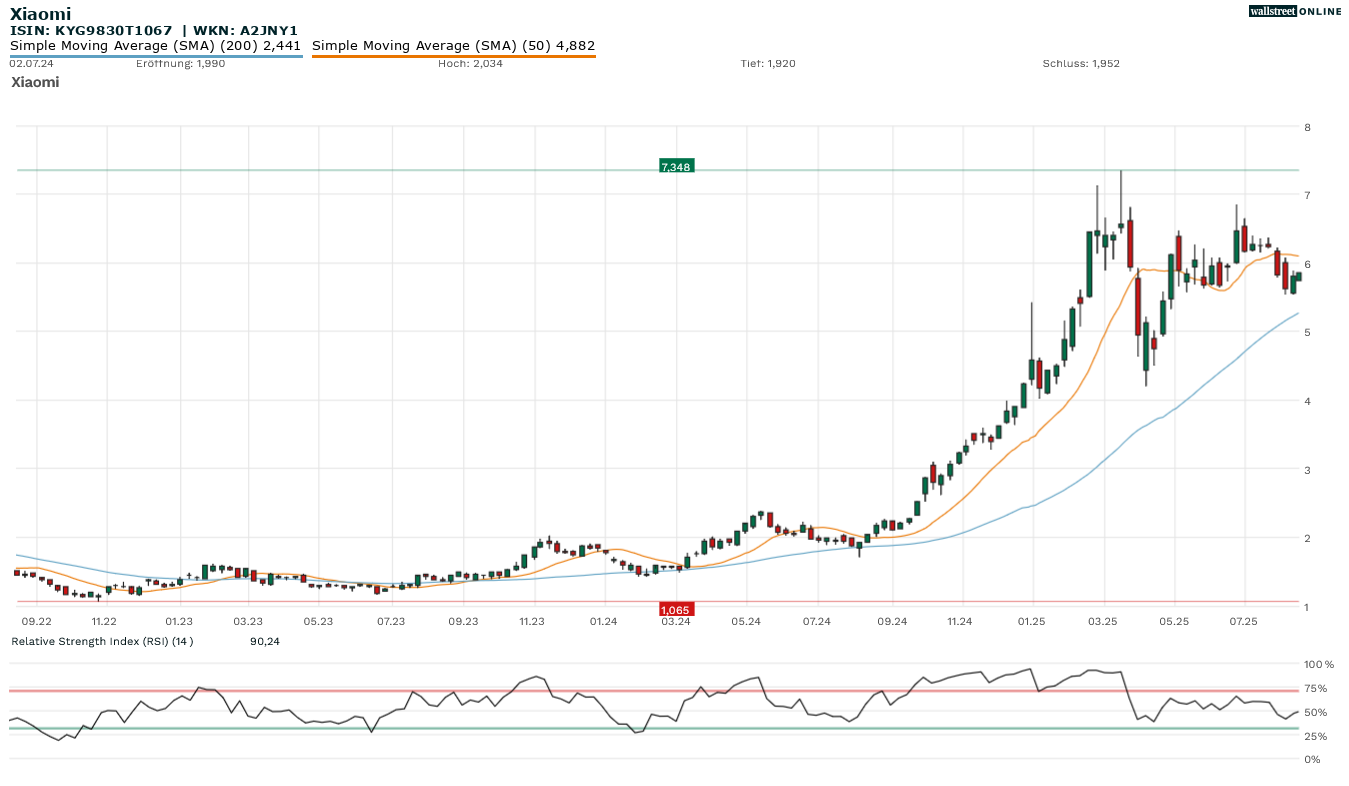Click the 09.24 date axis label
1349x786 pixels.
point(892,621)
